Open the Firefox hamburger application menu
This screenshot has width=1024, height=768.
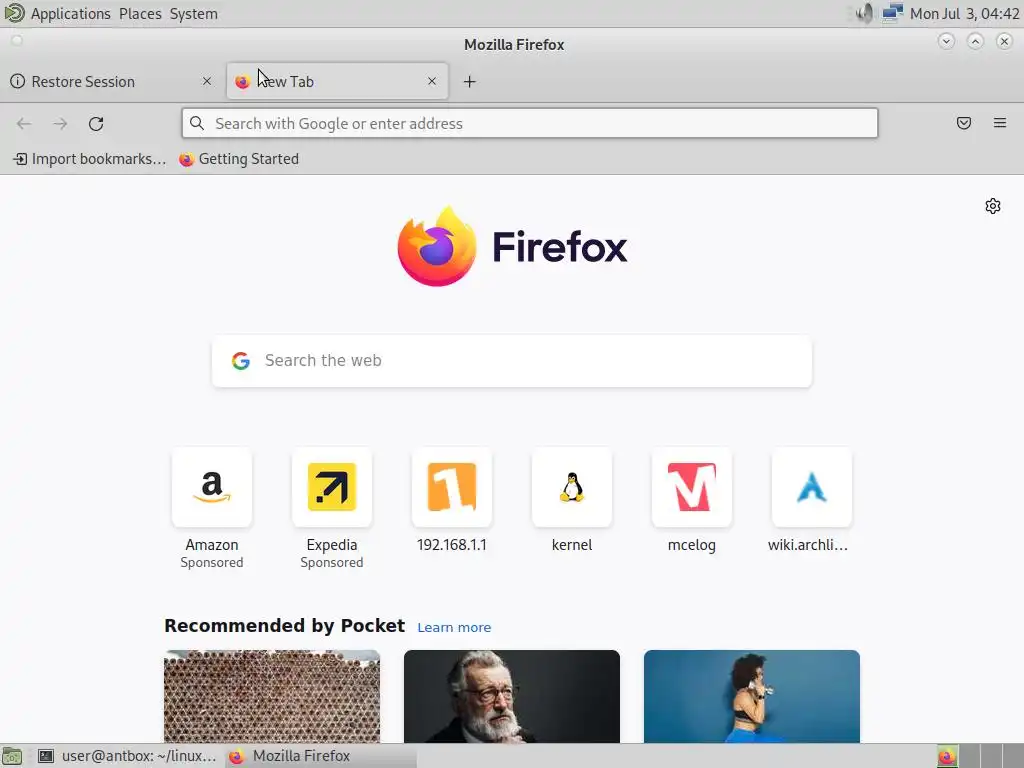click(x=1000, y=123)
